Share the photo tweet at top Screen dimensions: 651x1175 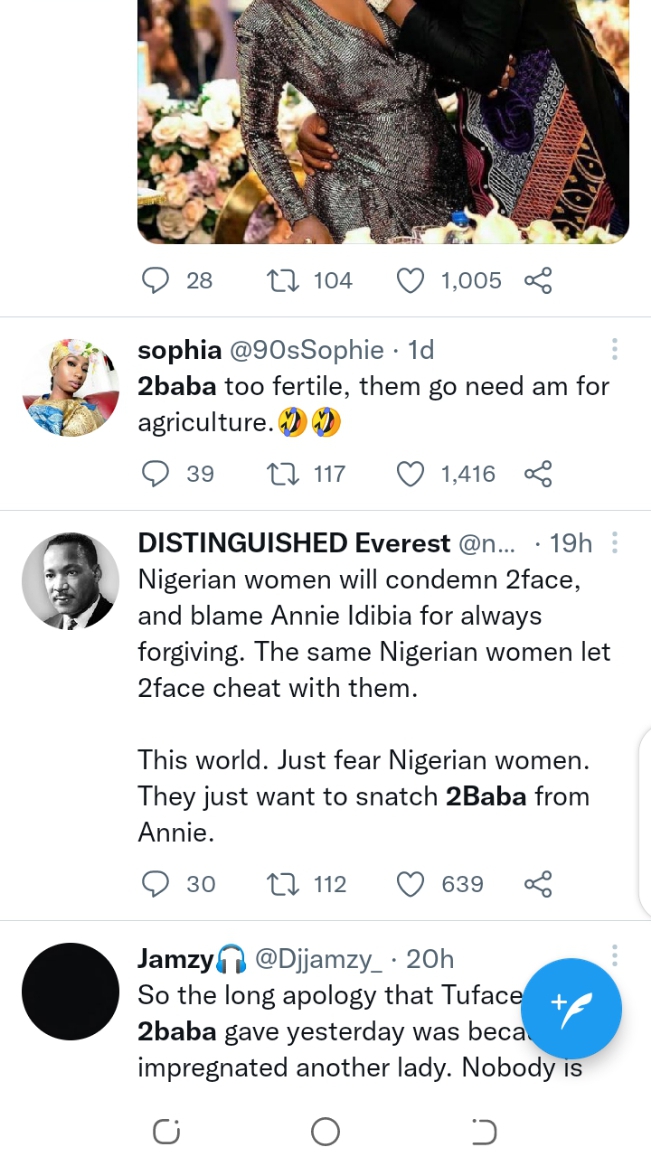(538, 281)
